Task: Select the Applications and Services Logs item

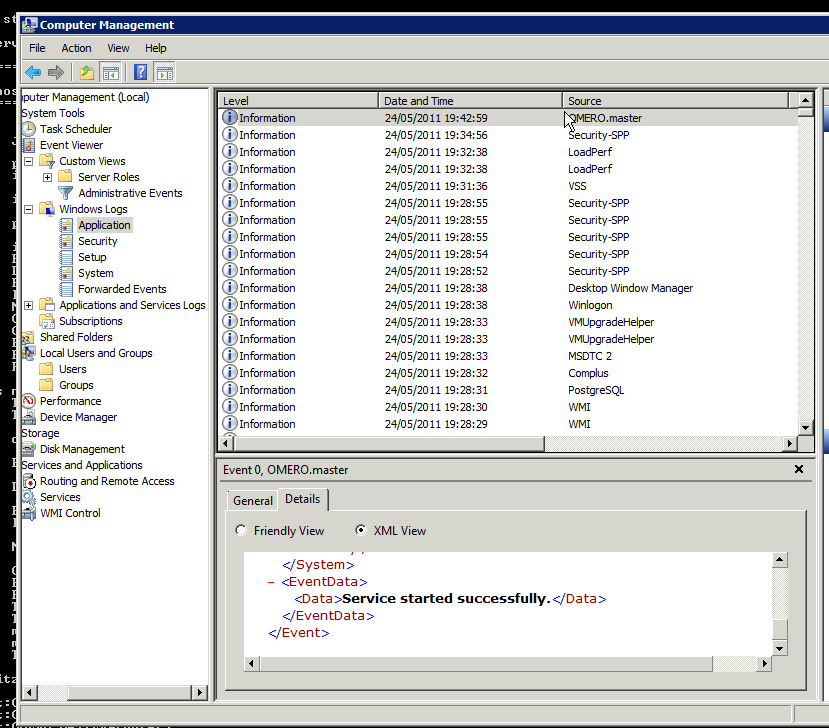Action: (132, 305)
